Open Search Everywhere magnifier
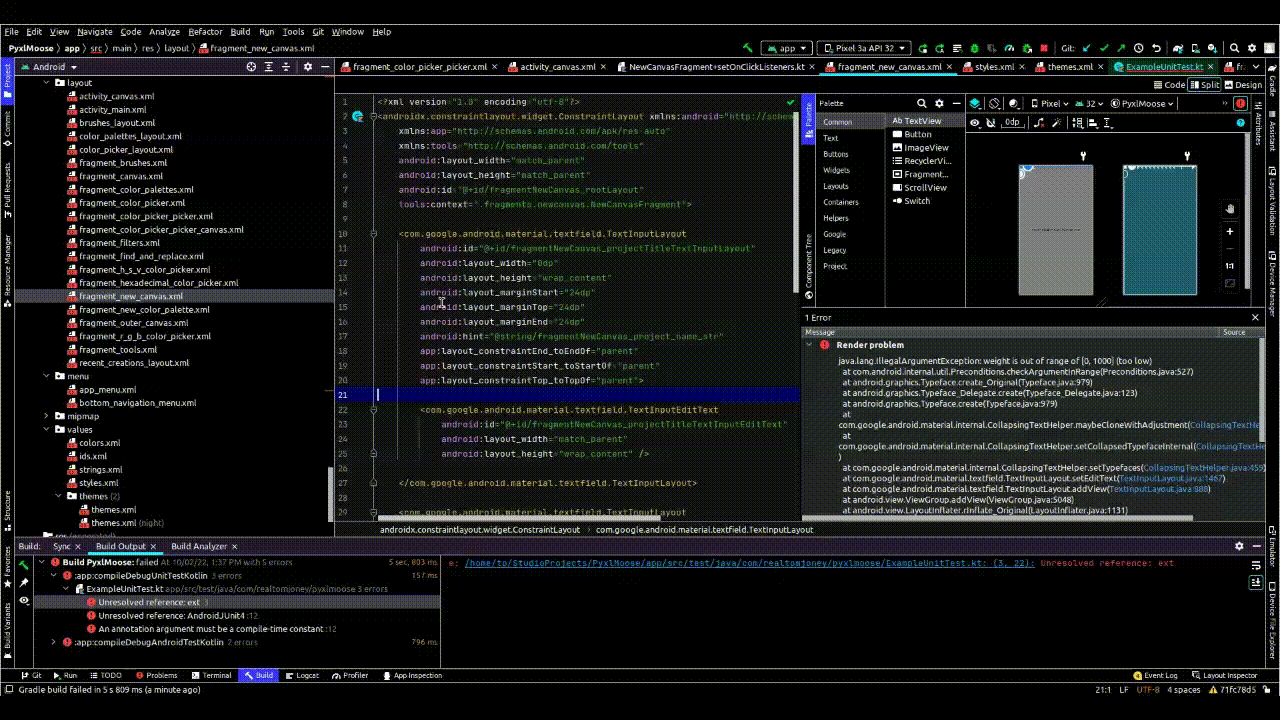The height and width of the screenshot is (720, 1280). [x=1234, y=46]
